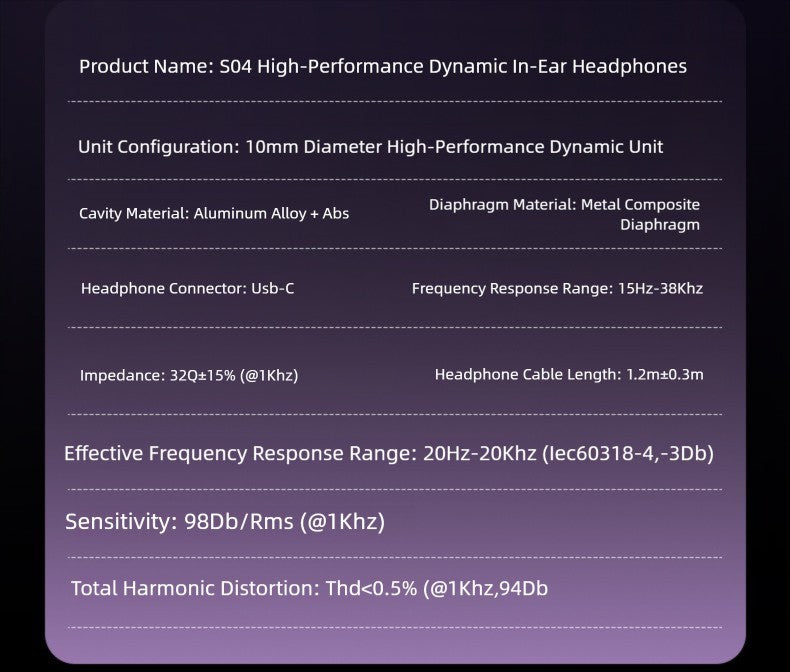Select Effective Frequency Response Range 20Hz-20Khz line
This screenshot has height=672, width=790.
389,454
